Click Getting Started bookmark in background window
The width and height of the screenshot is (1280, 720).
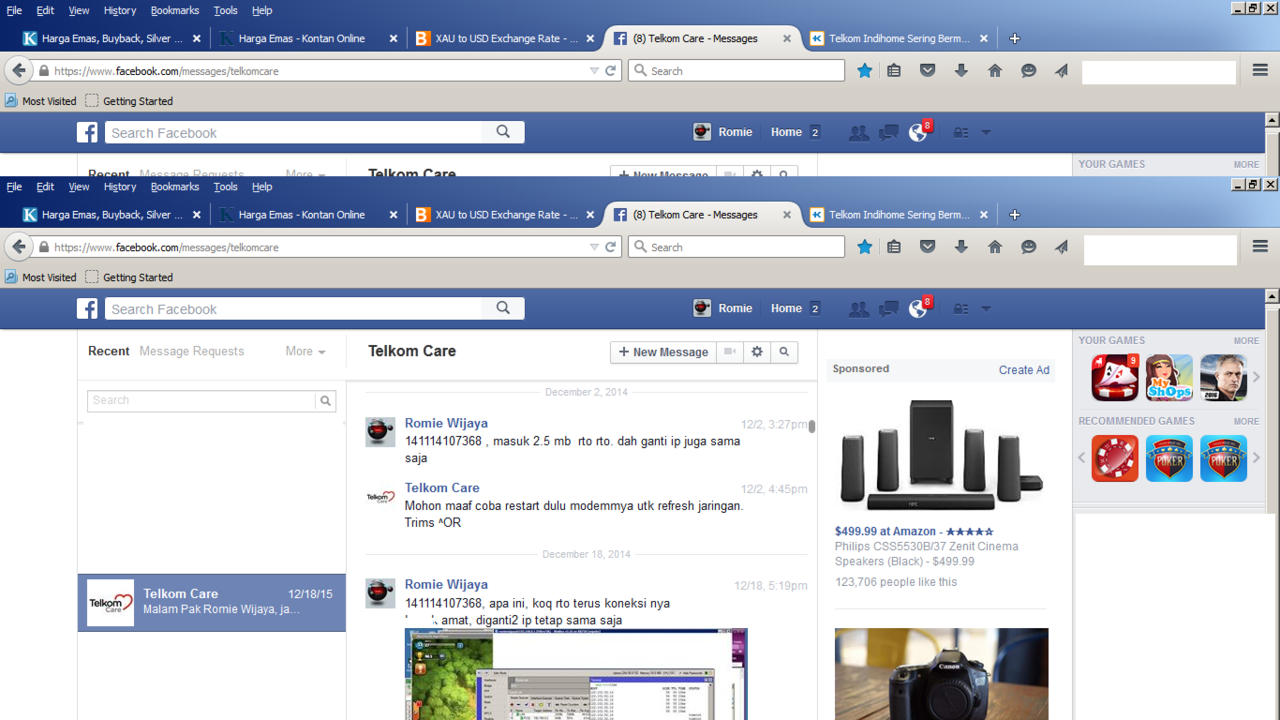[x=129, y=101]
